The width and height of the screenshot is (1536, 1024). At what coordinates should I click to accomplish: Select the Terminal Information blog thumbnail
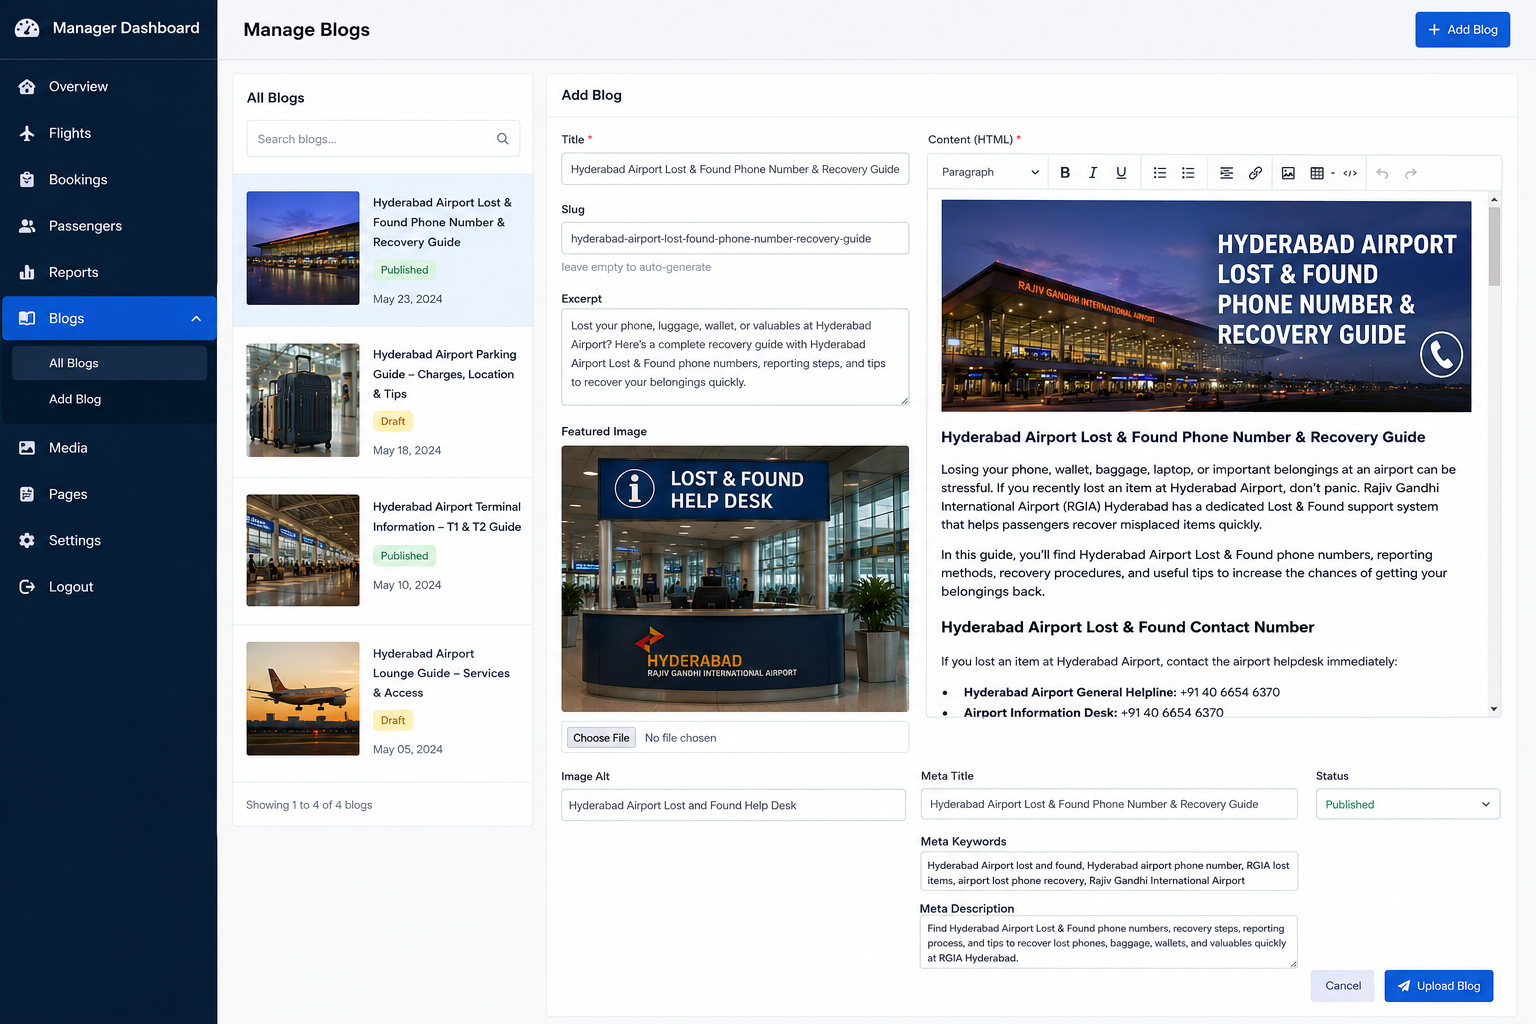click(303, 550)
